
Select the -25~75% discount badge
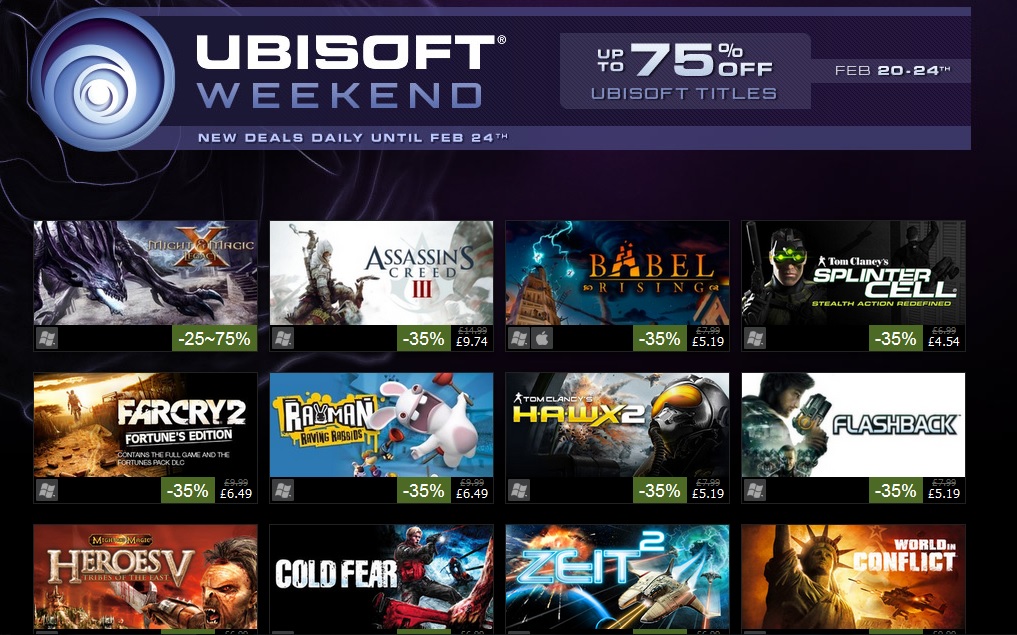coord(215,339)
